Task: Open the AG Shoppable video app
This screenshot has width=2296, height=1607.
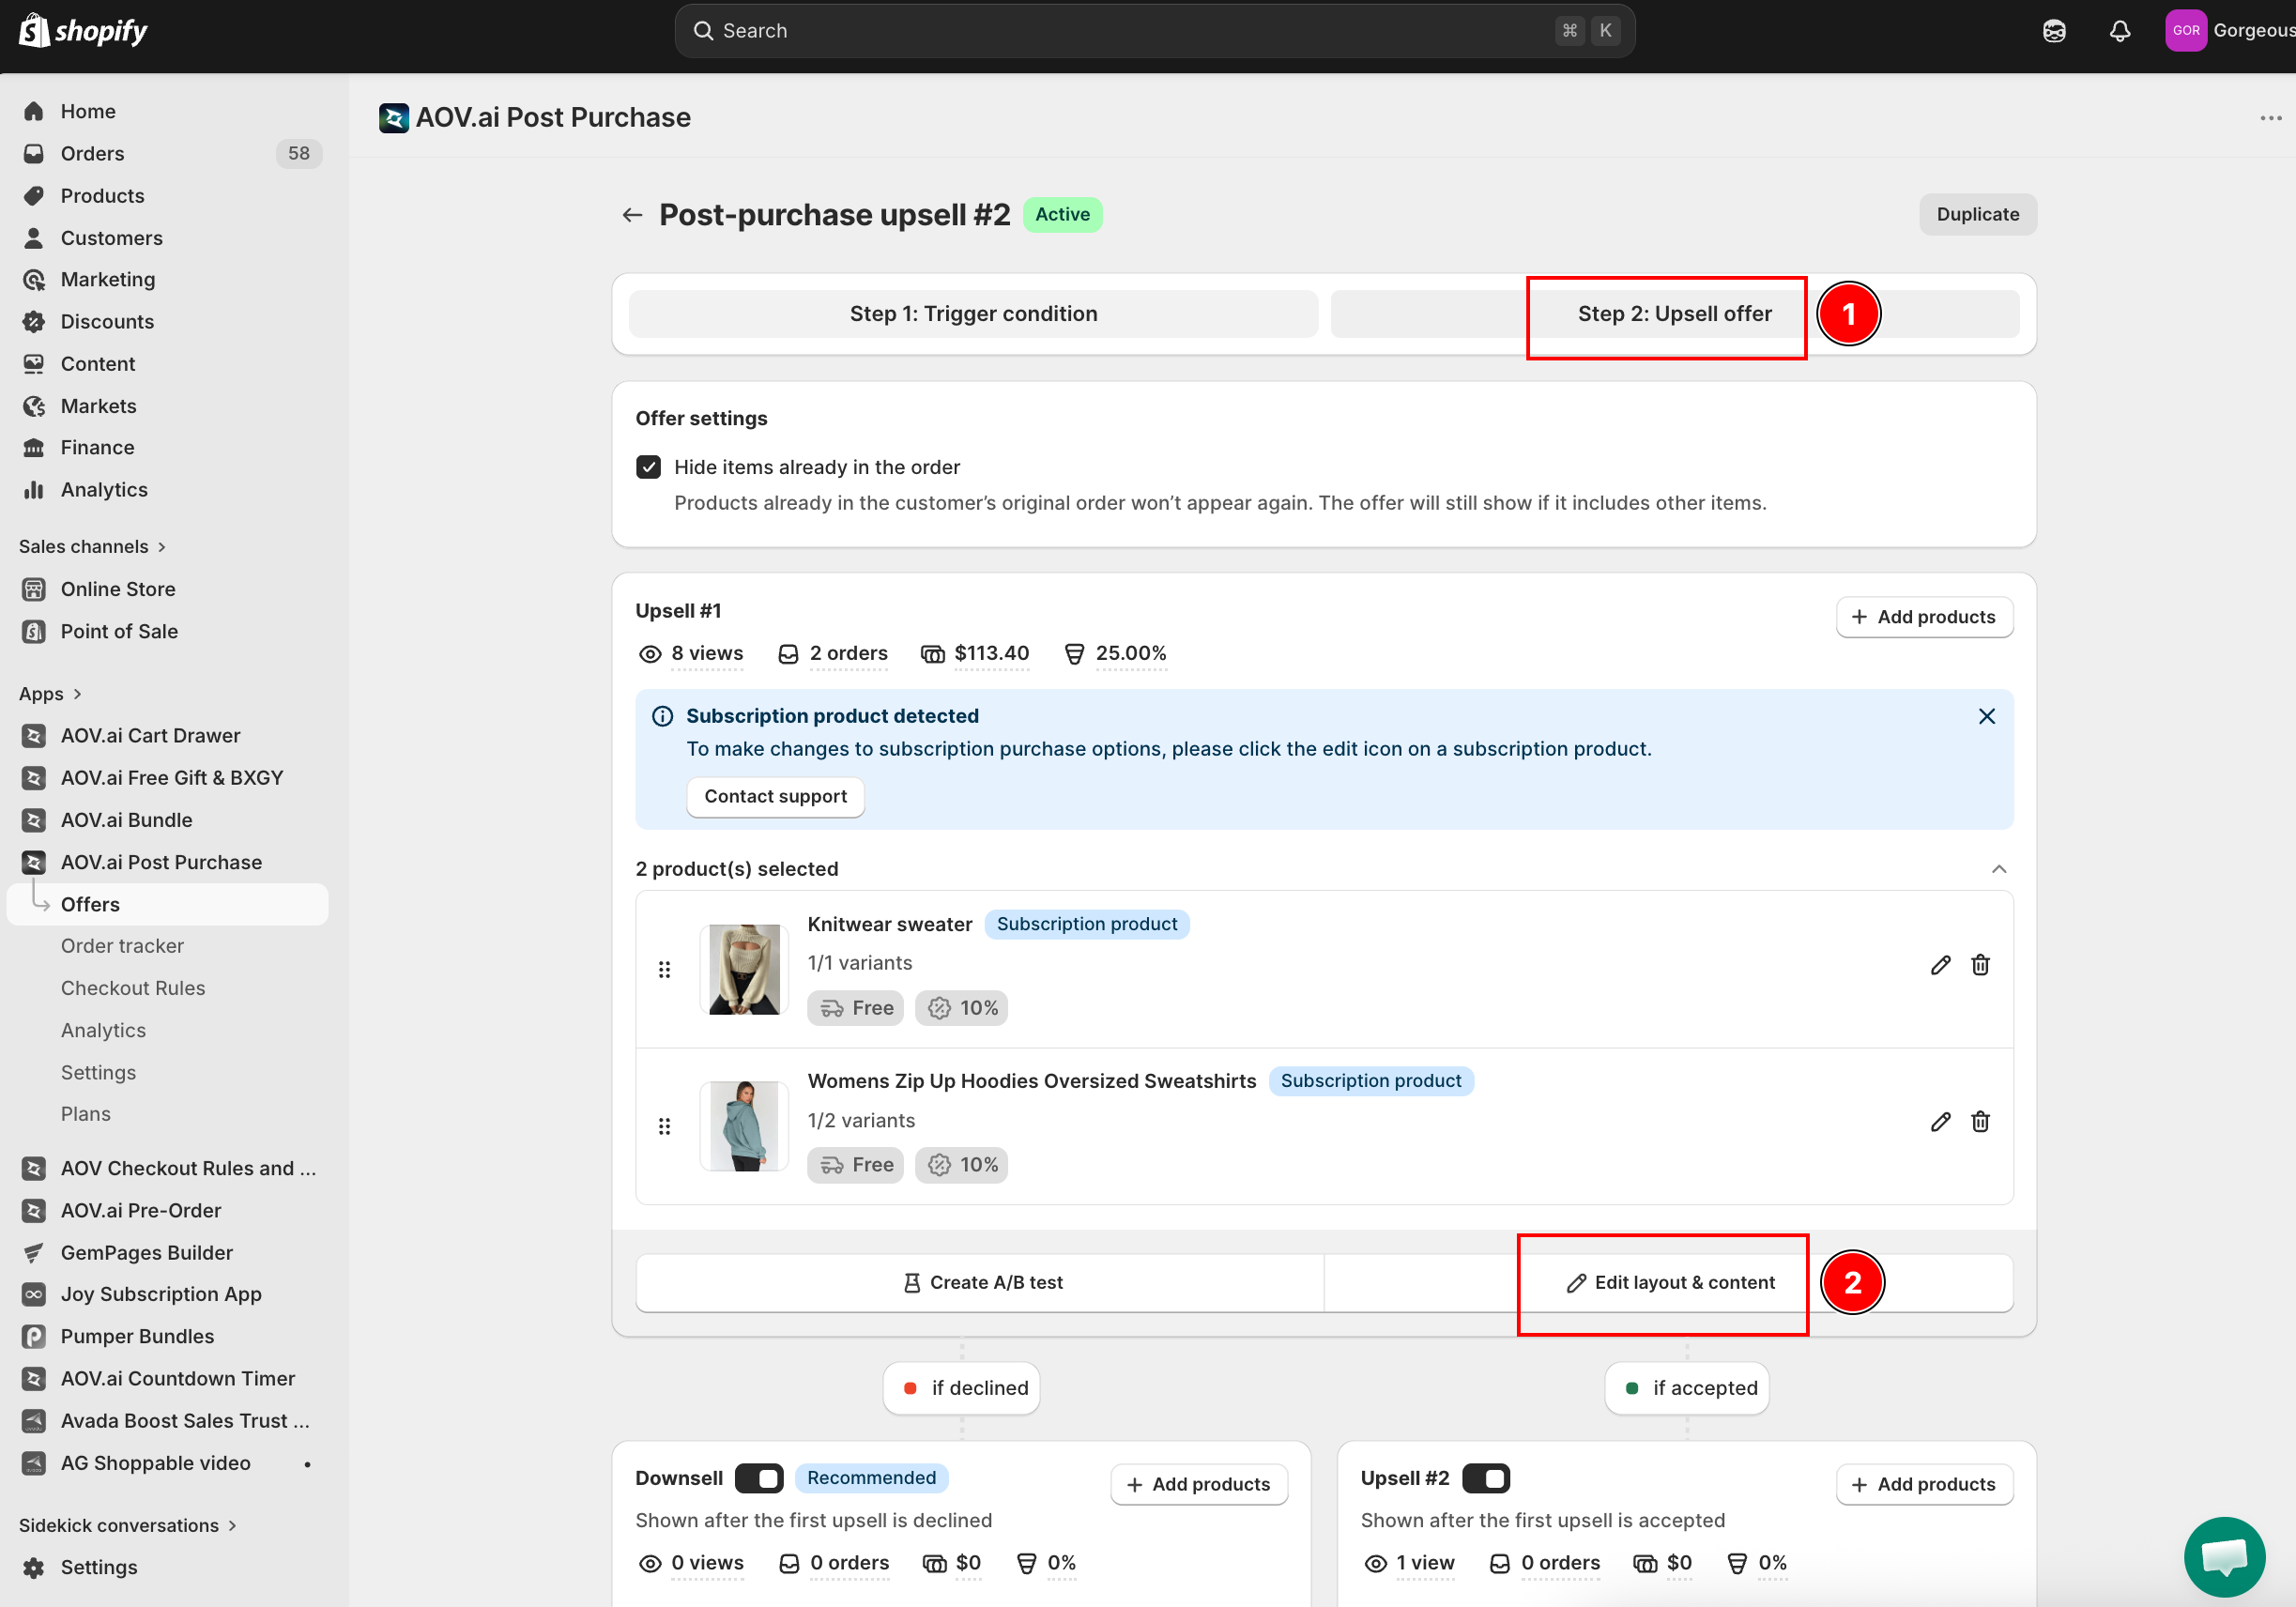Action: [x=166, y=1463]
